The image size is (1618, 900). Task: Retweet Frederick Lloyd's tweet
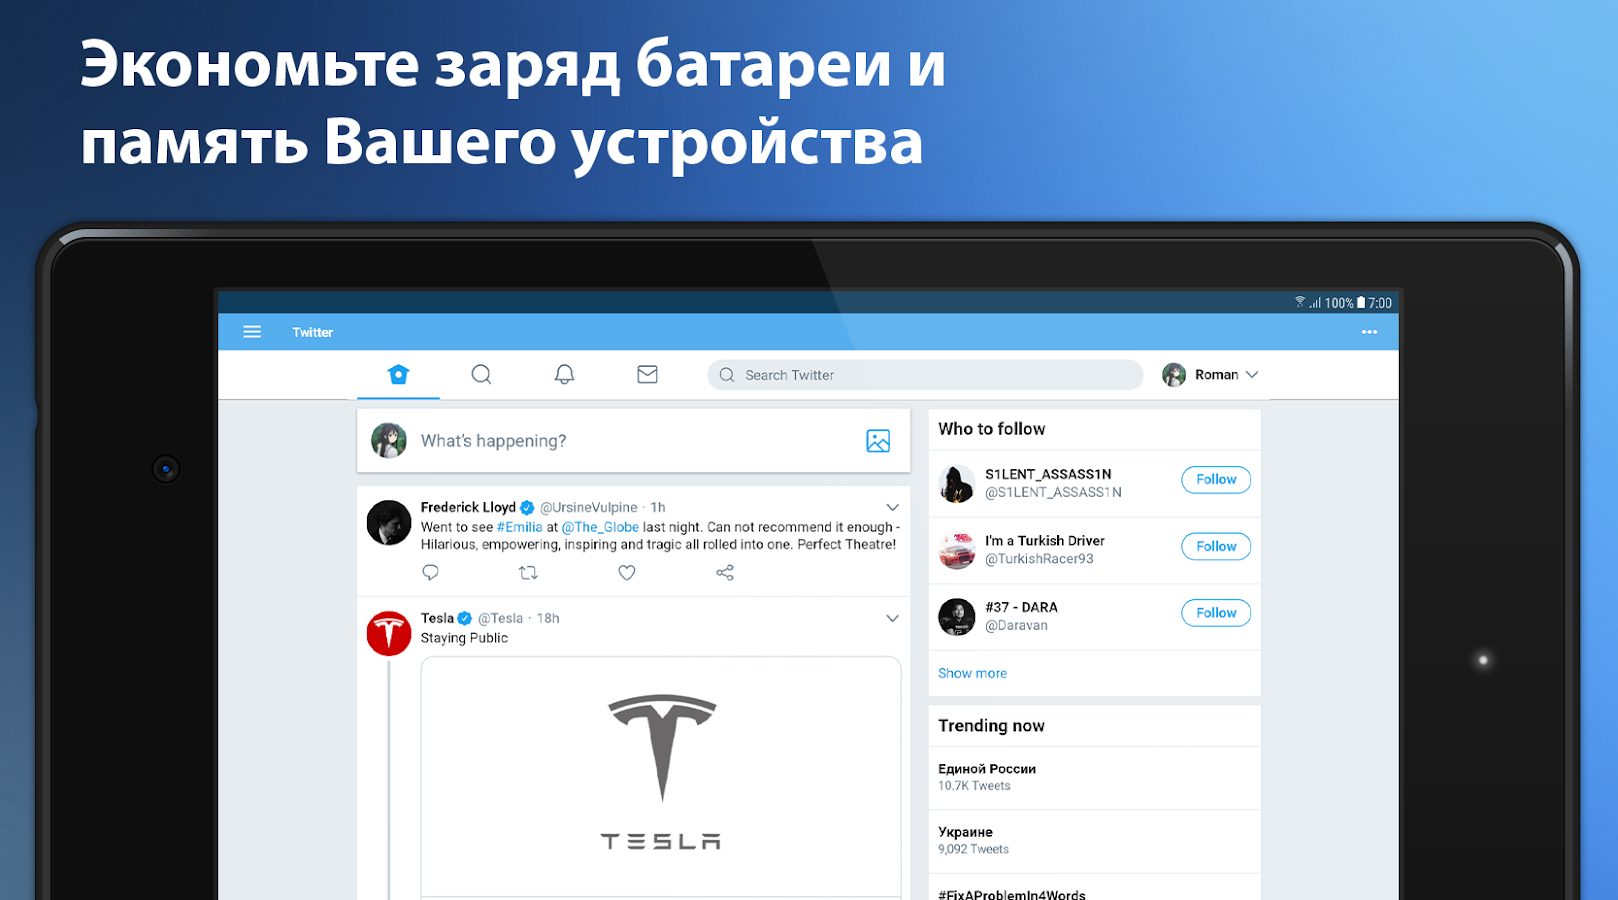click(x=528, y=572)
